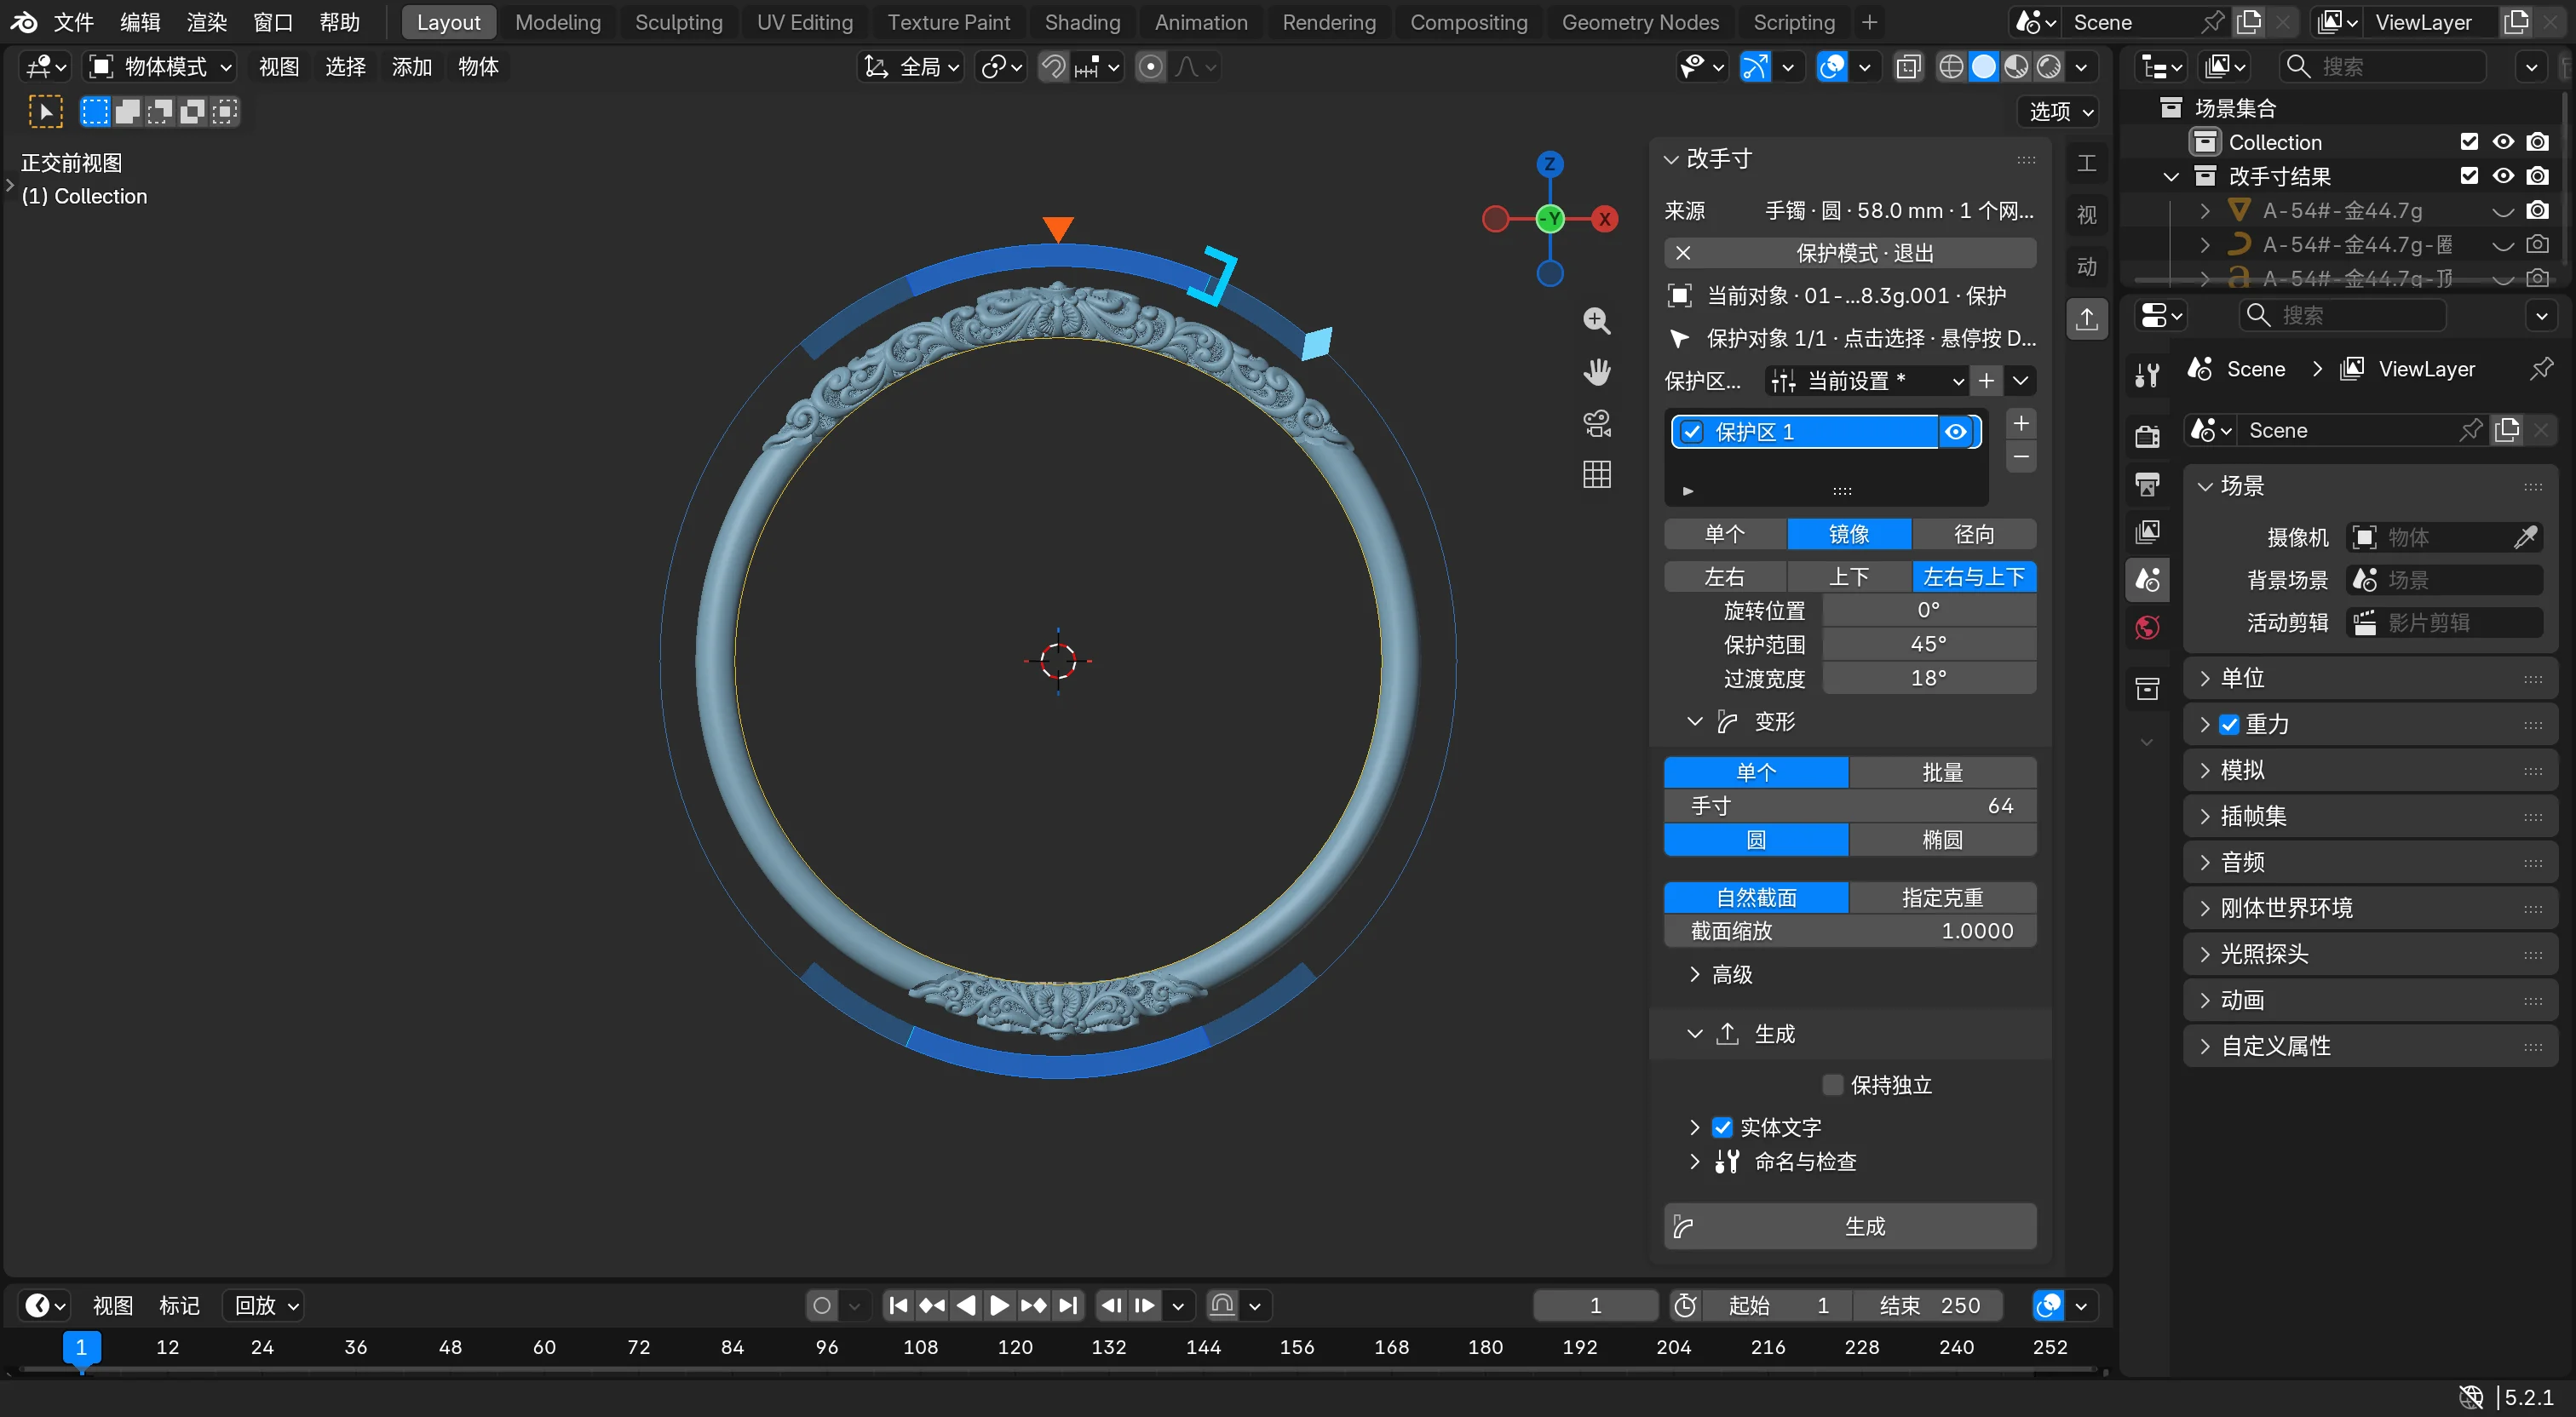Toggle visibility eye of 保护区 1
The width and height of the screenshot is (2576, 1417).
click(1956, 432)
